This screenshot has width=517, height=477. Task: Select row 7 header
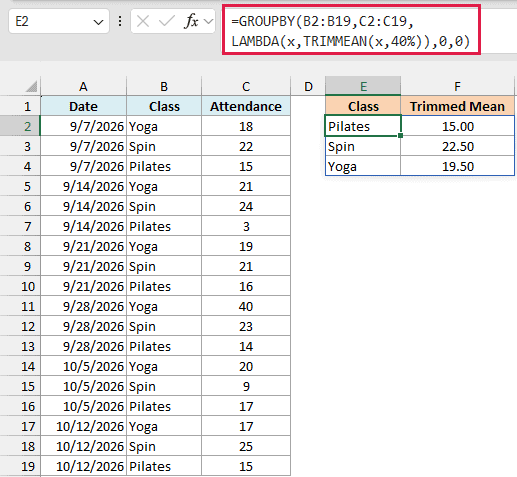coord(20,226)
